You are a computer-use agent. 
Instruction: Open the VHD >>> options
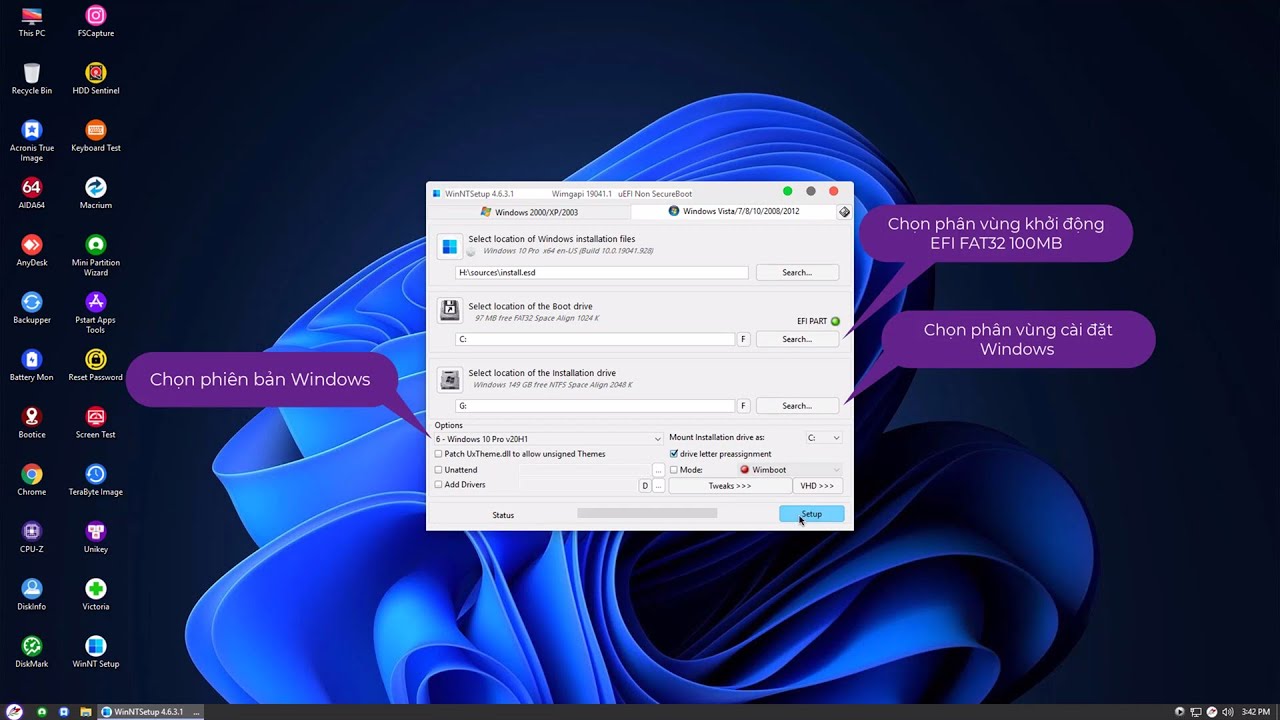(x=817, y=486)
